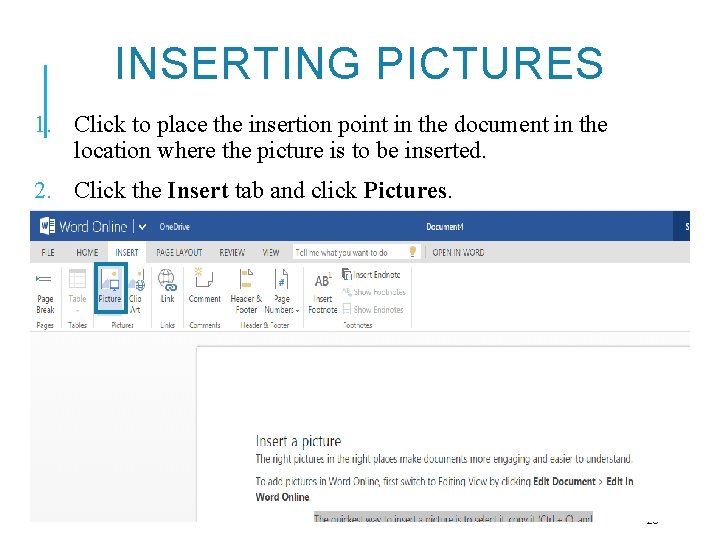Insert a Page Break

click(45, 292)
